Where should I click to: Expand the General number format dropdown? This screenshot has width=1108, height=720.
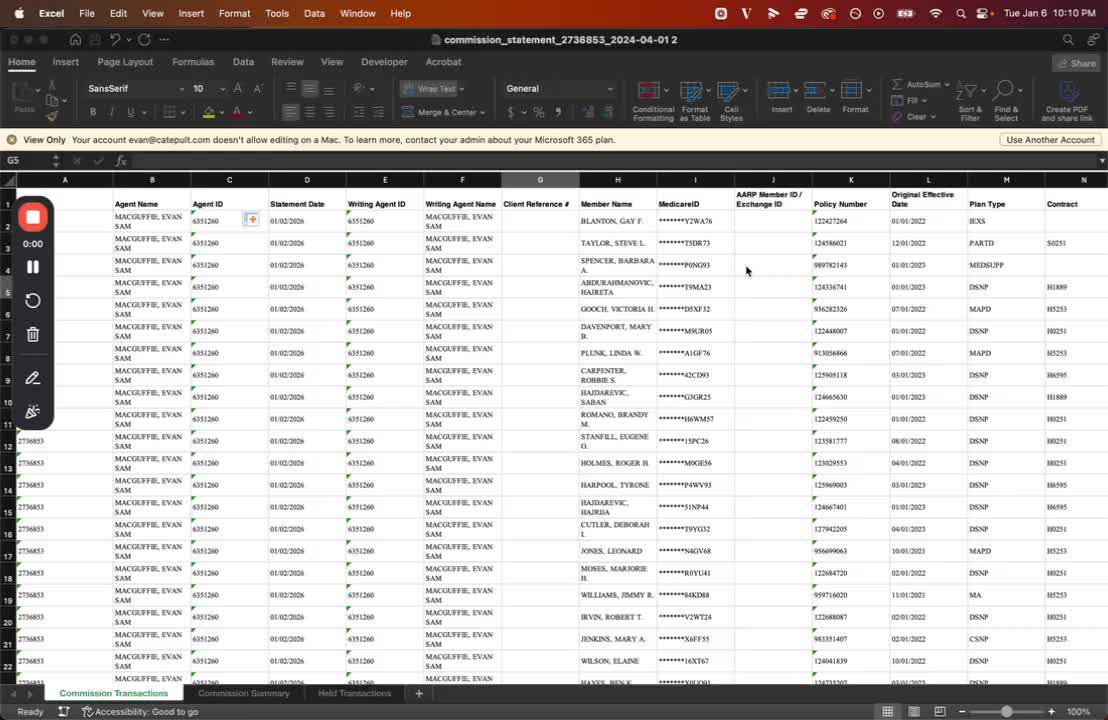click(x=610, y=89)
